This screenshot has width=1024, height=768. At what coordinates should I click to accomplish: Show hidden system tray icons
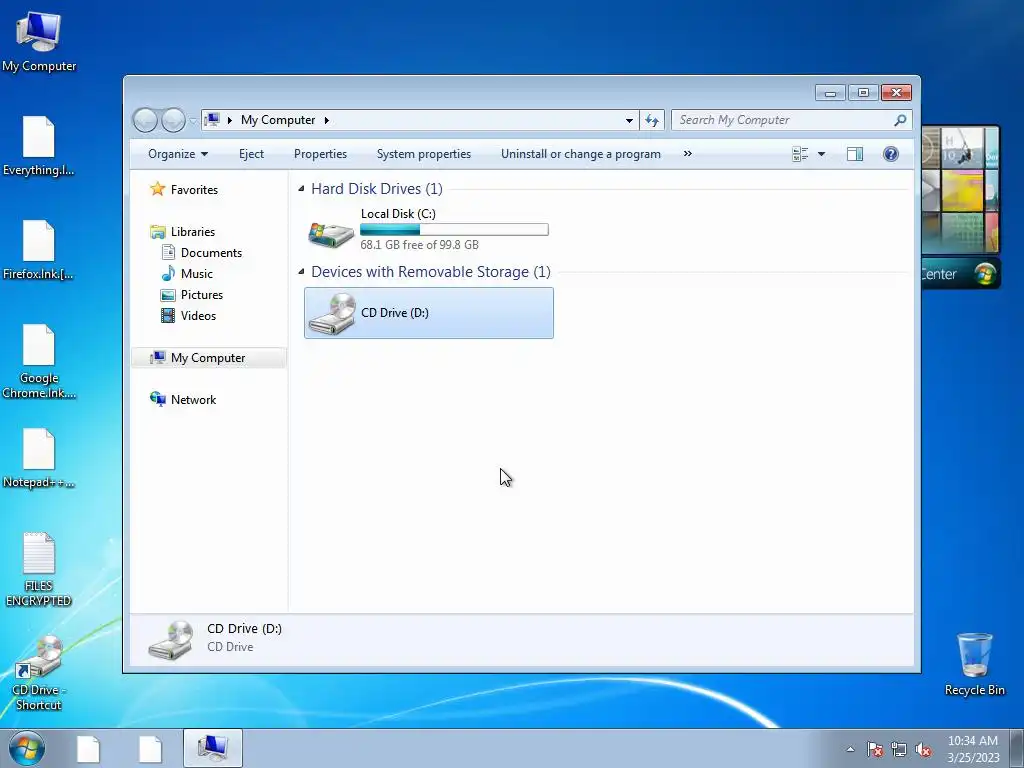click(x=850, y=749)
